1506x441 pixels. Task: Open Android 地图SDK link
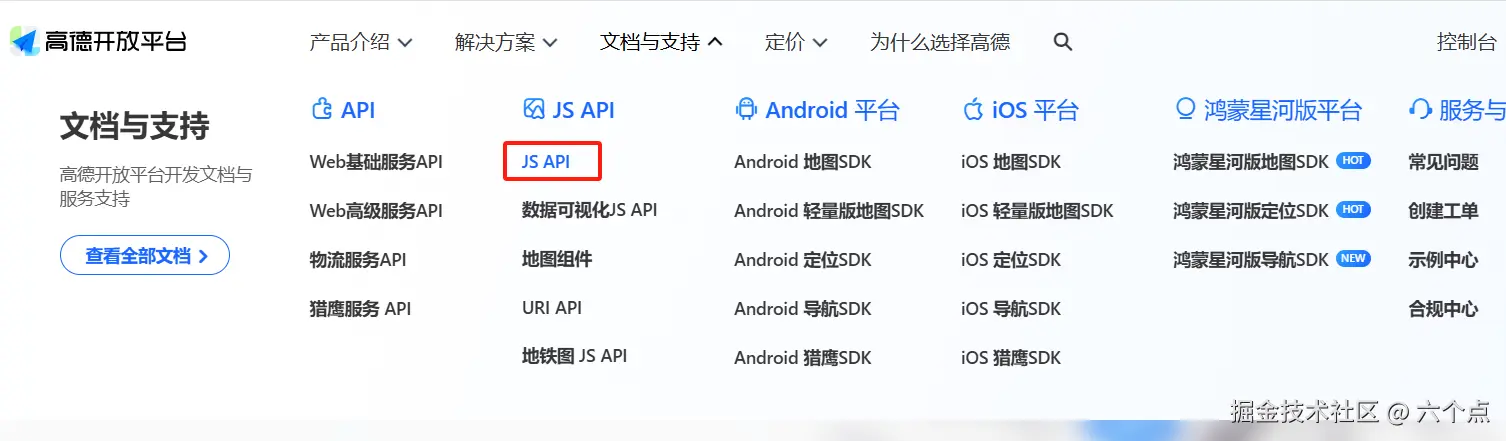coord(803,162)
